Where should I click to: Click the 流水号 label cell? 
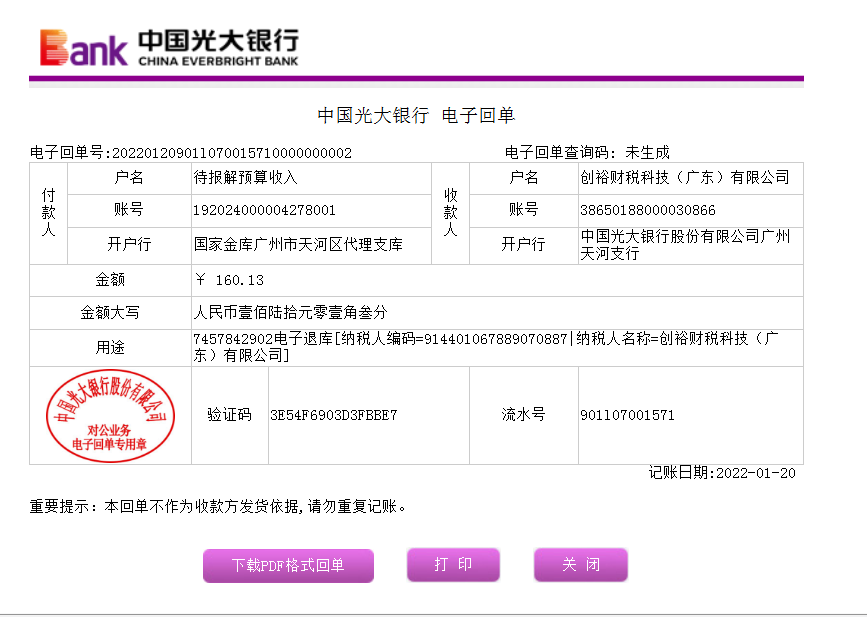(524, 415)
